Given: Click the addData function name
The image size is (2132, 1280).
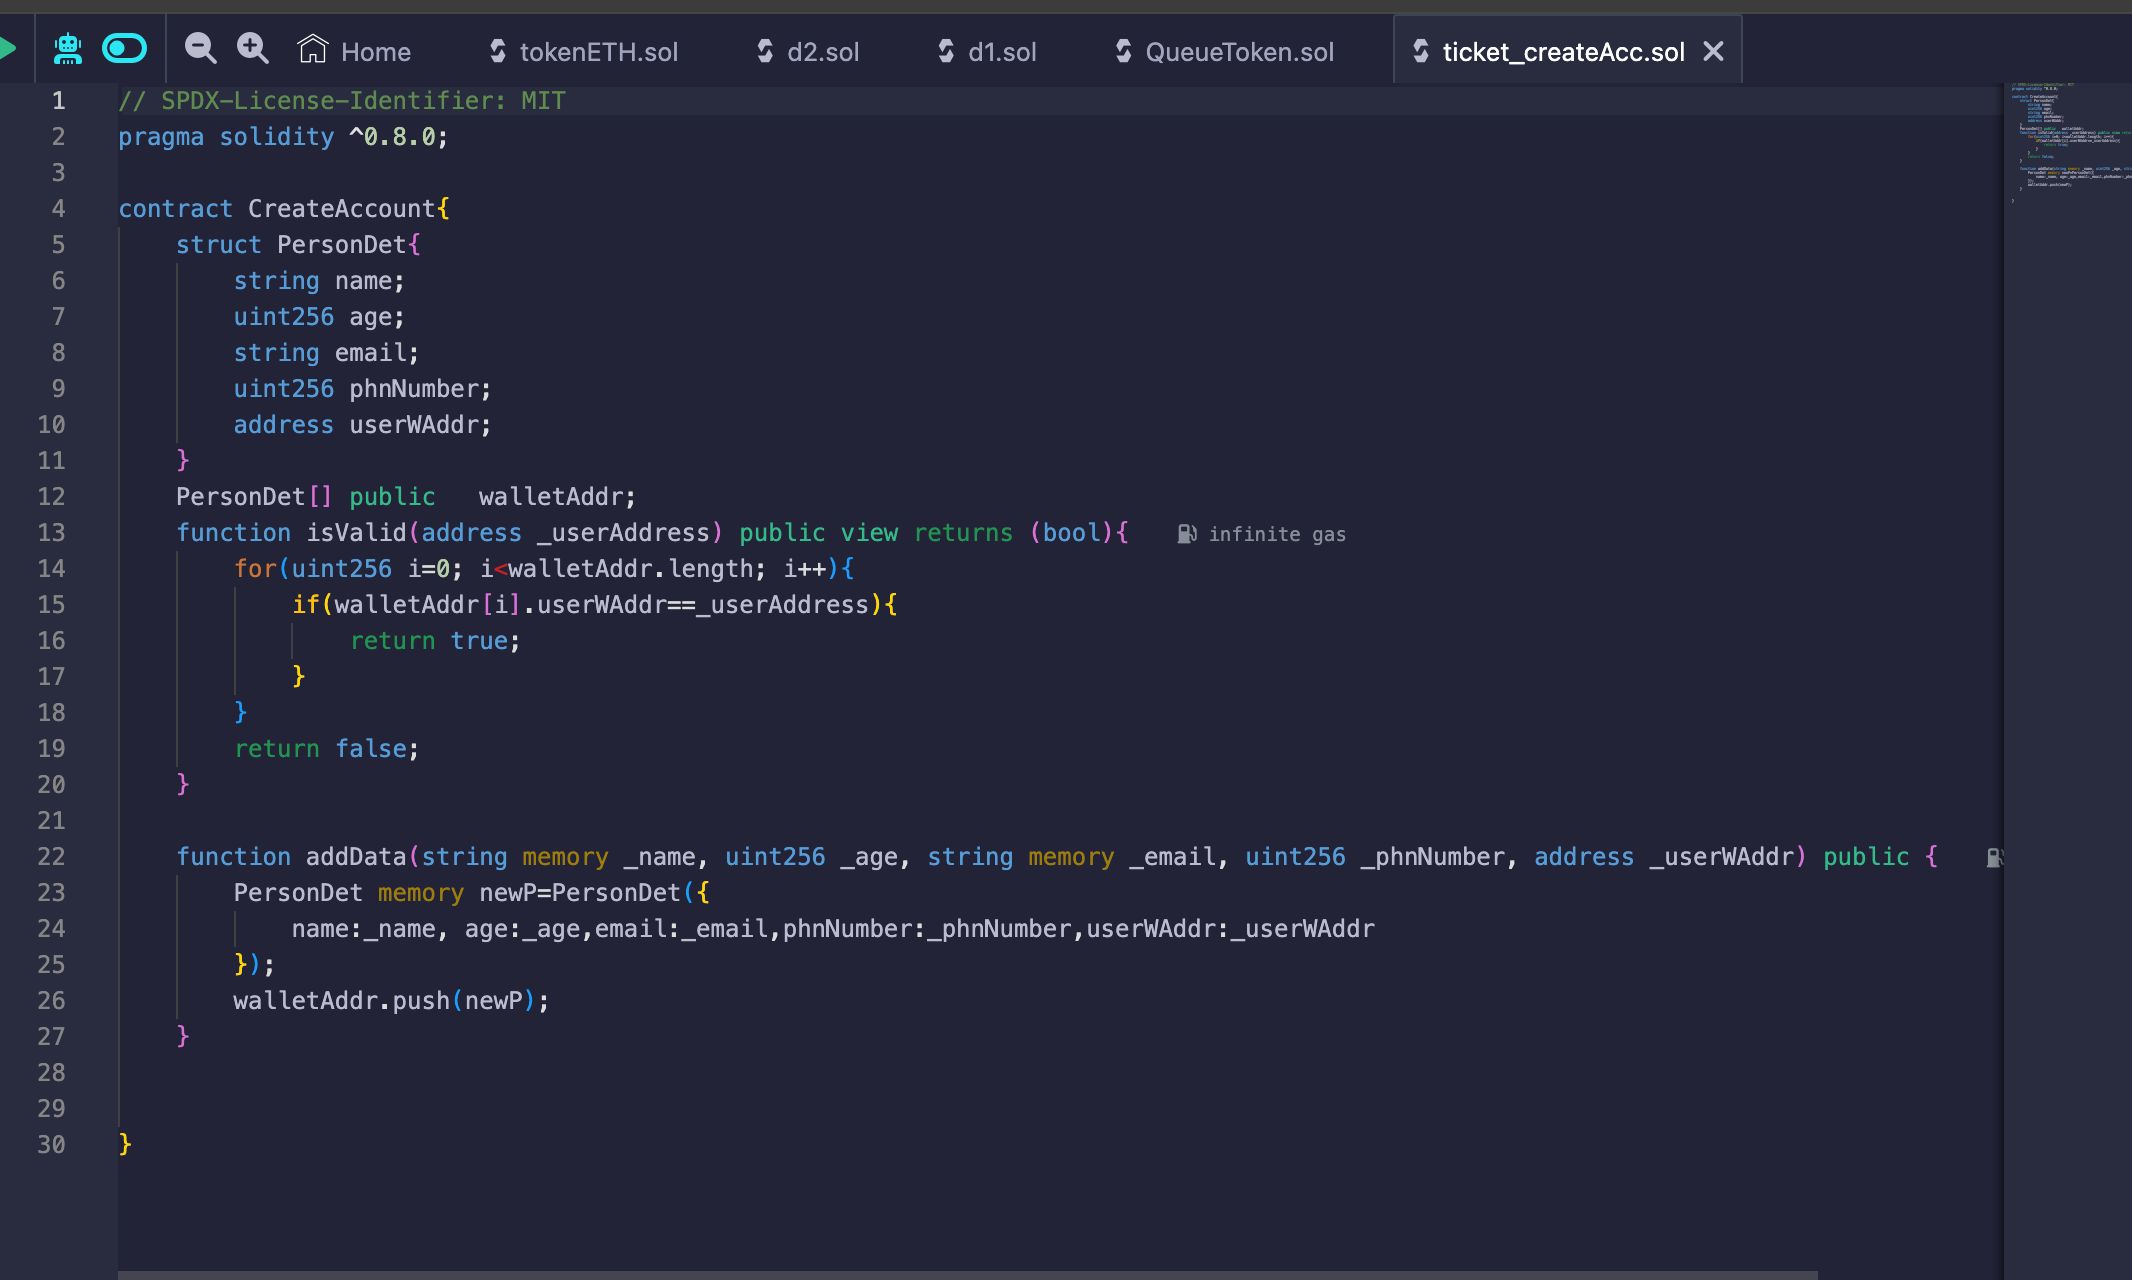Looking at the screenshot, I should pos(356,857).
